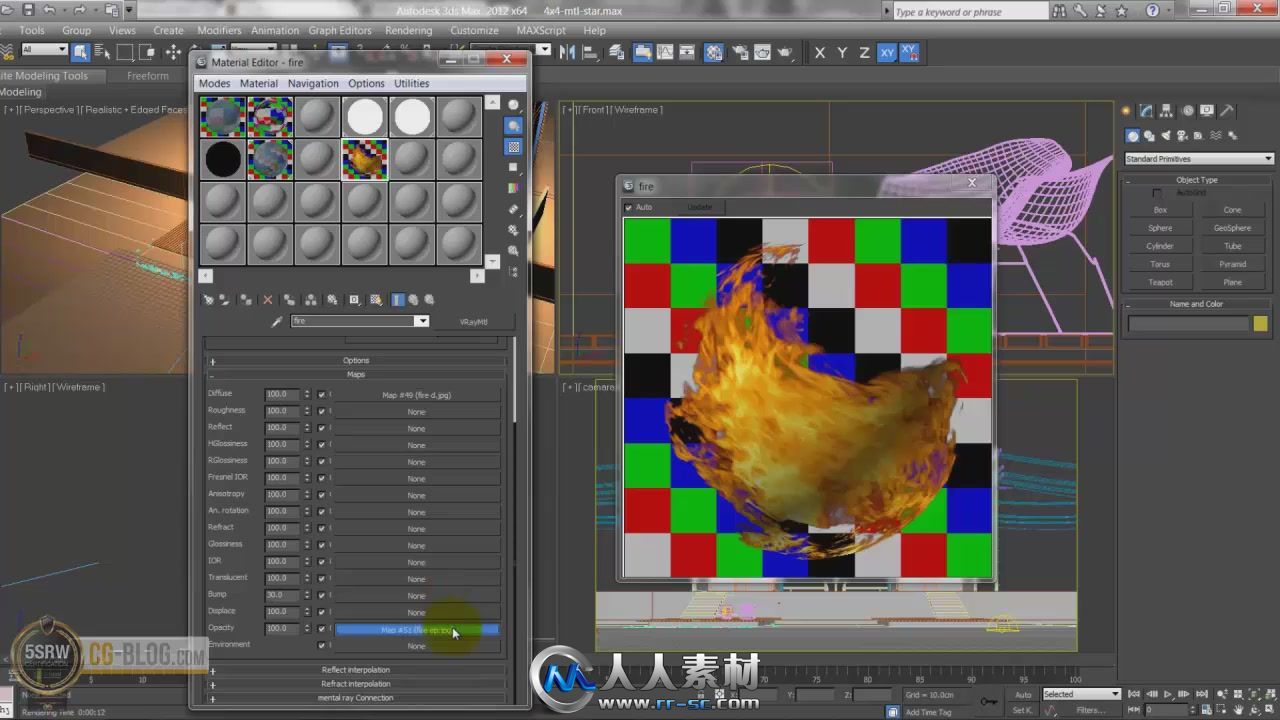
Task: Restrict to Y axis button
Action: 842,52
